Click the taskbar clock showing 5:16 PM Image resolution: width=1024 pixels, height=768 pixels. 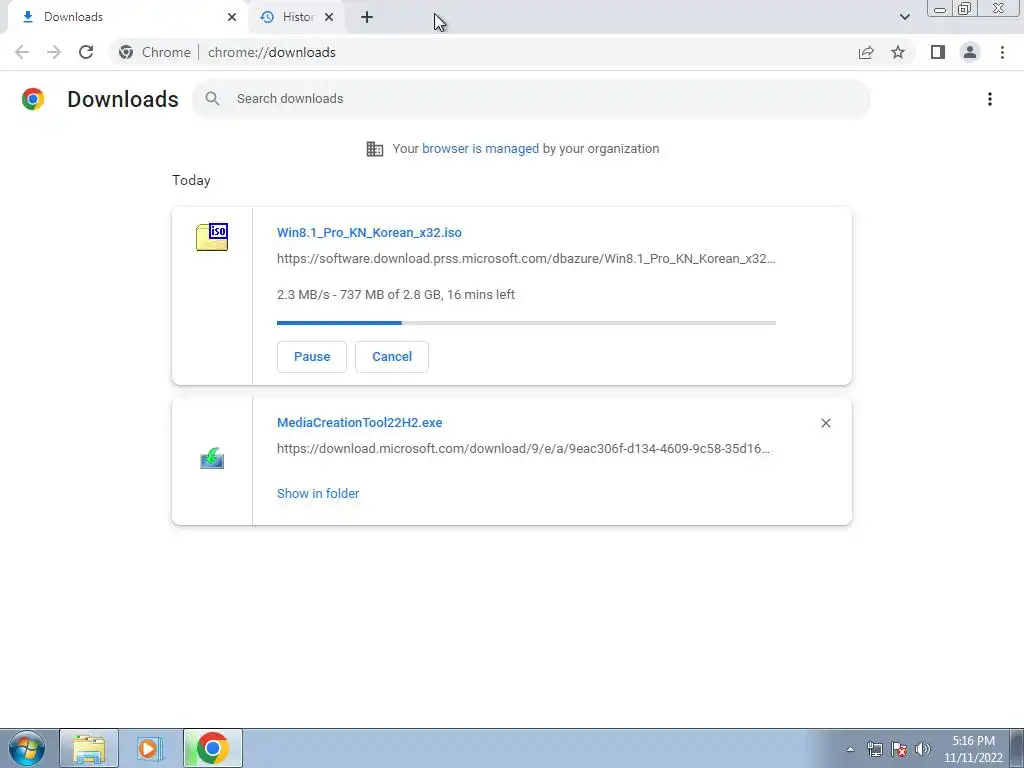(973, 749)
